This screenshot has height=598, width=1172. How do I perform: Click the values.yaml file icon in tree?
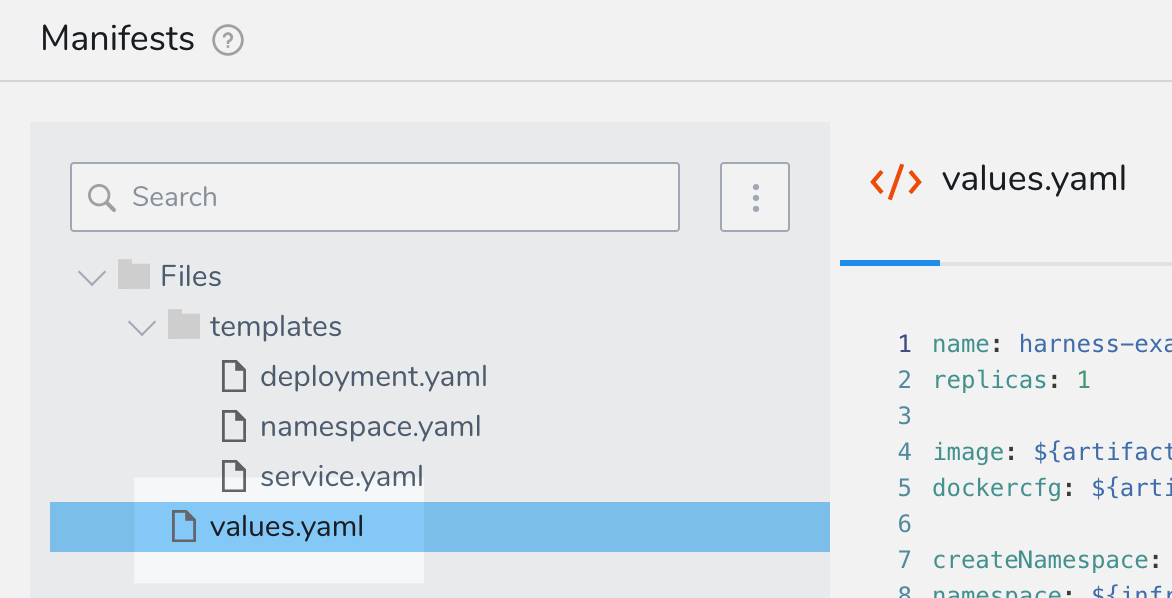(x=184, y=526)
